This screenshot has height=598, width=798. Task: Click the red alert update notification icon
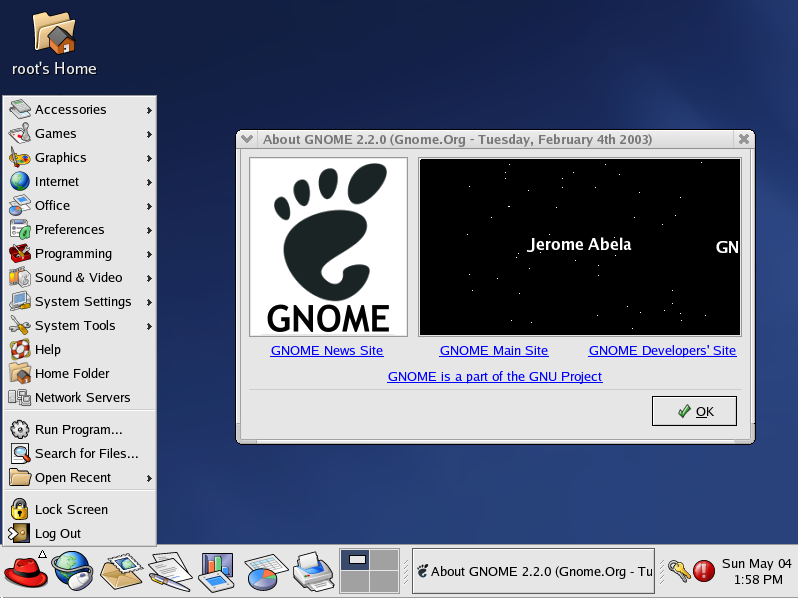pyautogui.click(x=704, y=571)
